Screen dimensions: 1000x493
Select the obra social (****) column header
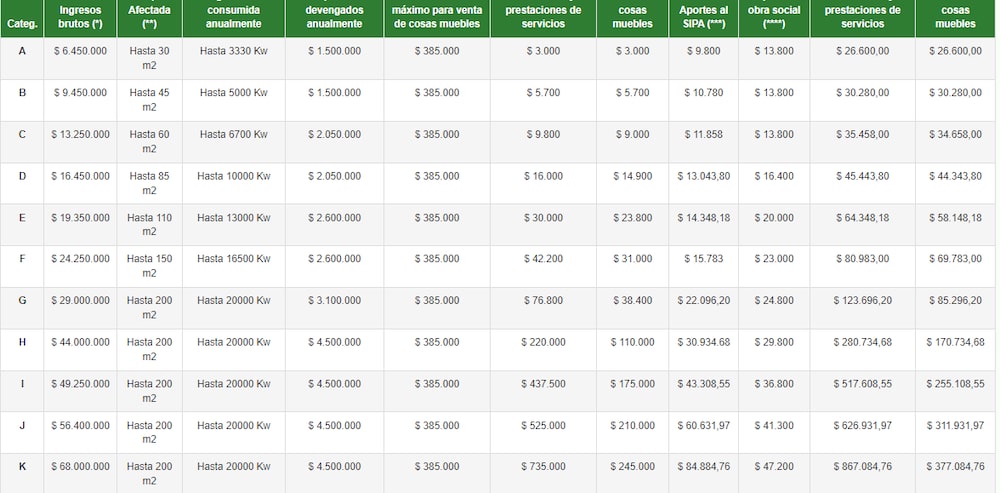tap(773, 17)
